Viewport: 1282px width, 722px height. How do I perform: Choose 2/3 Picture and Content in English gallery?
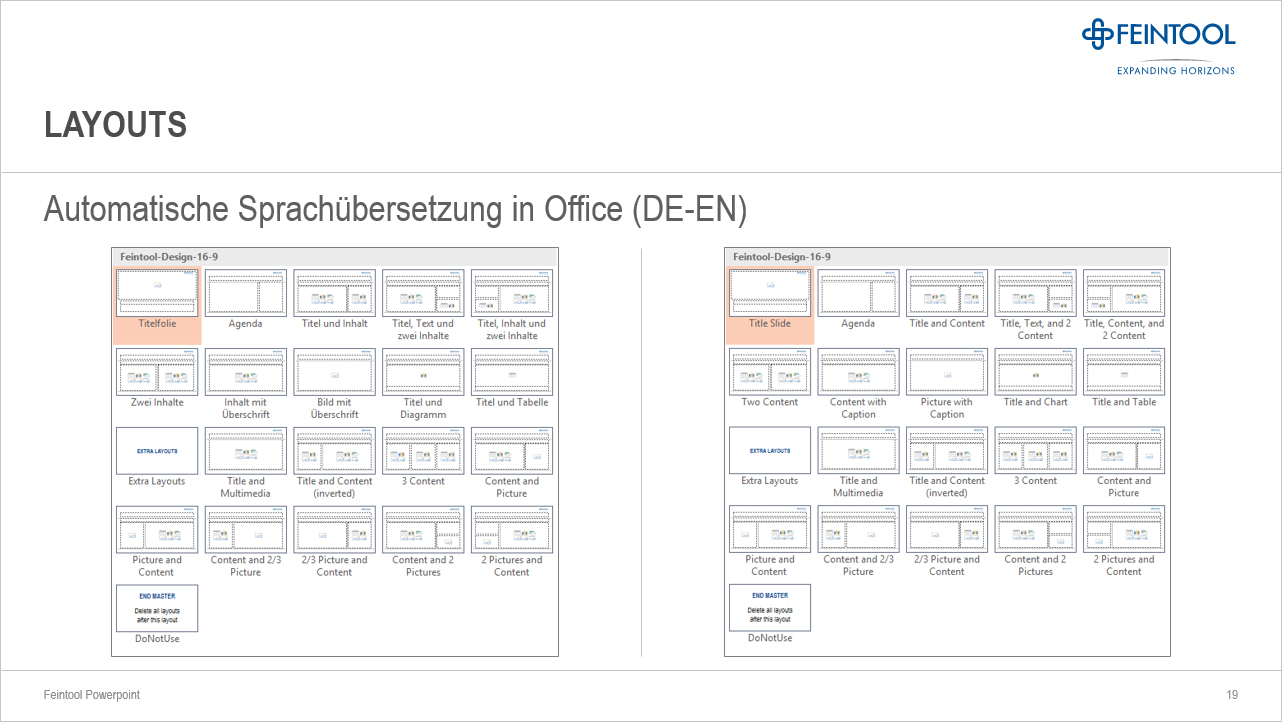coord(947,530)
